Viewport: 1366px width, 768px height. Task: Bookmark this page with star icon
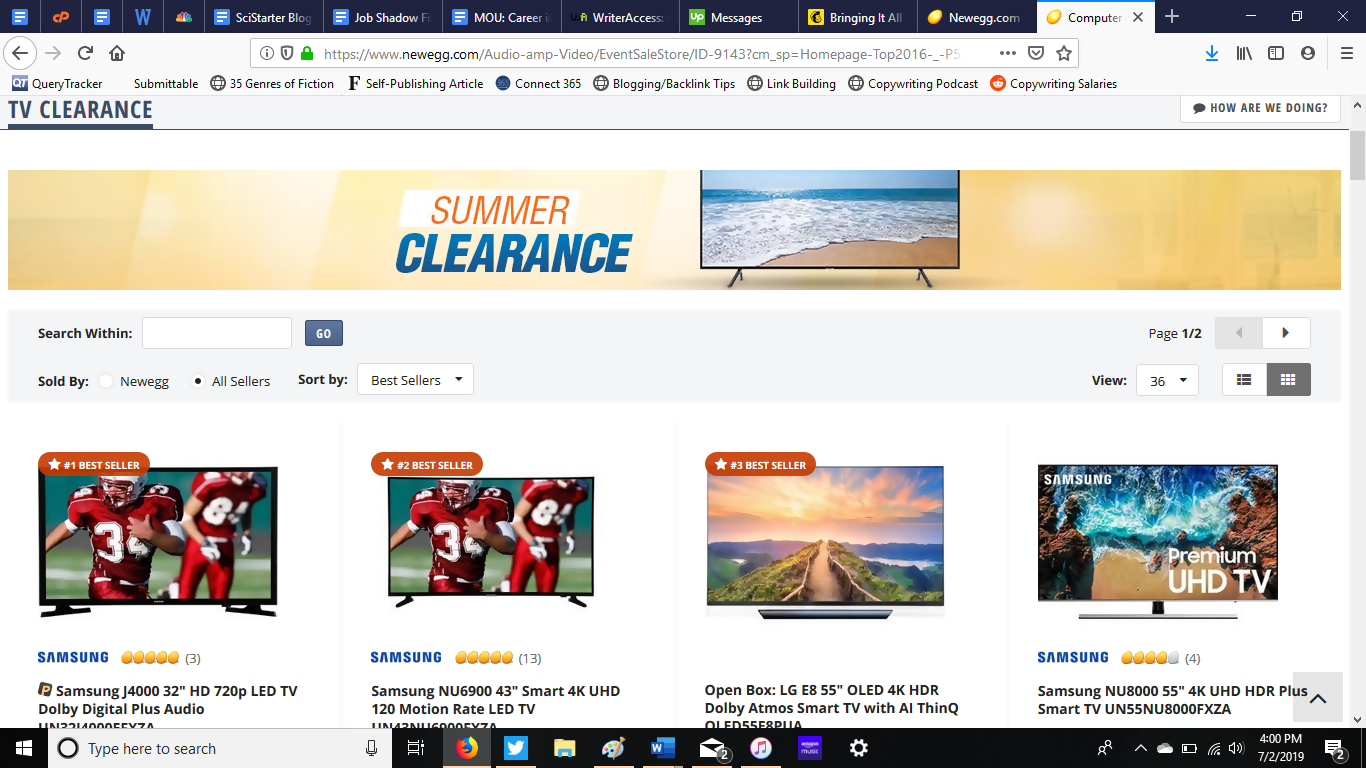(x=1064, y=53)
